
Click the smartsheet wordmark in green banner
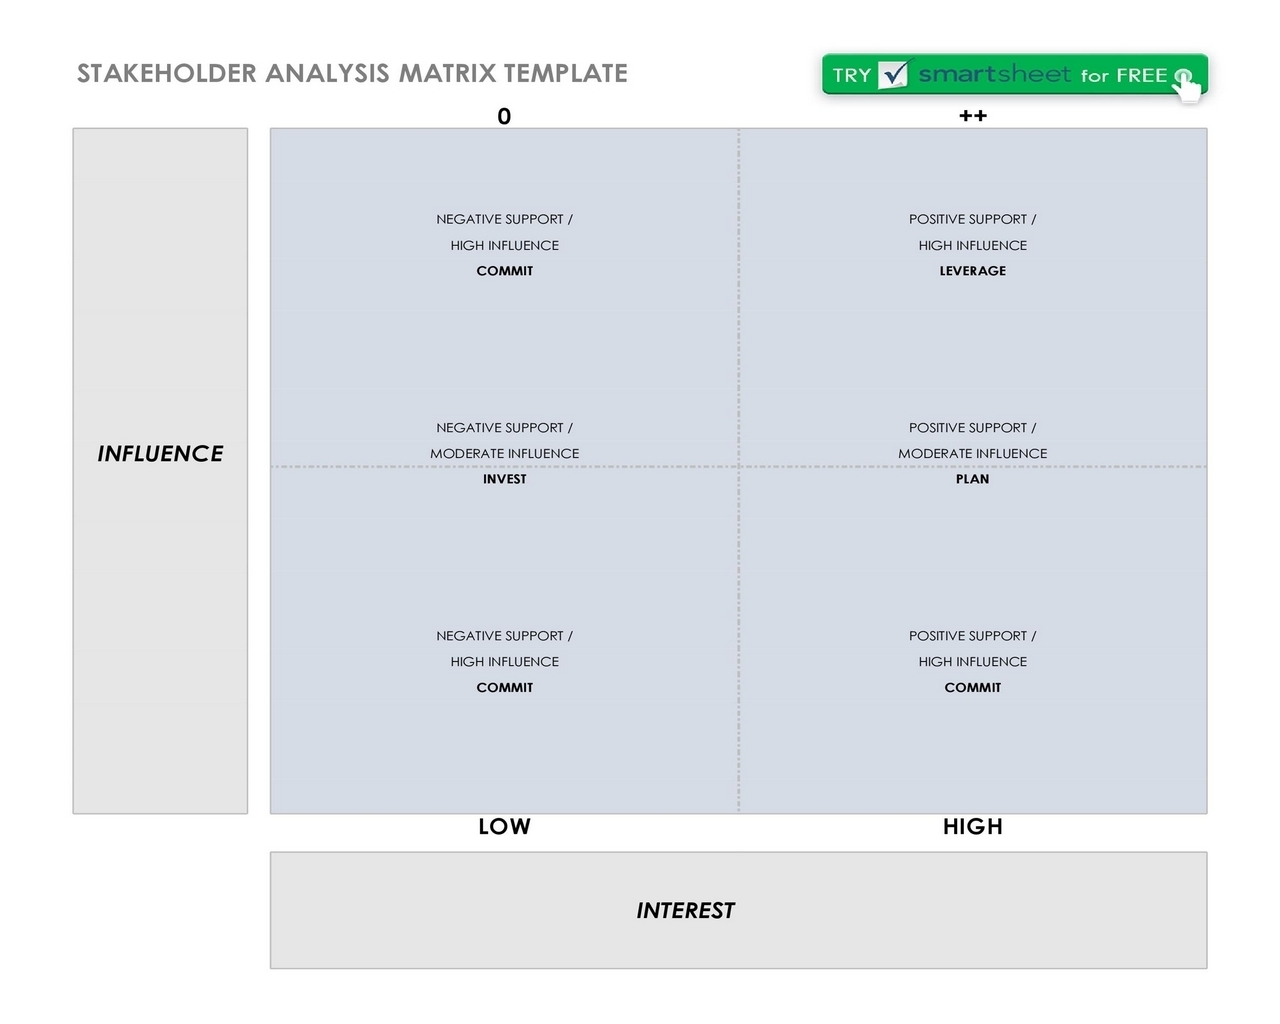tap(994, 74)
